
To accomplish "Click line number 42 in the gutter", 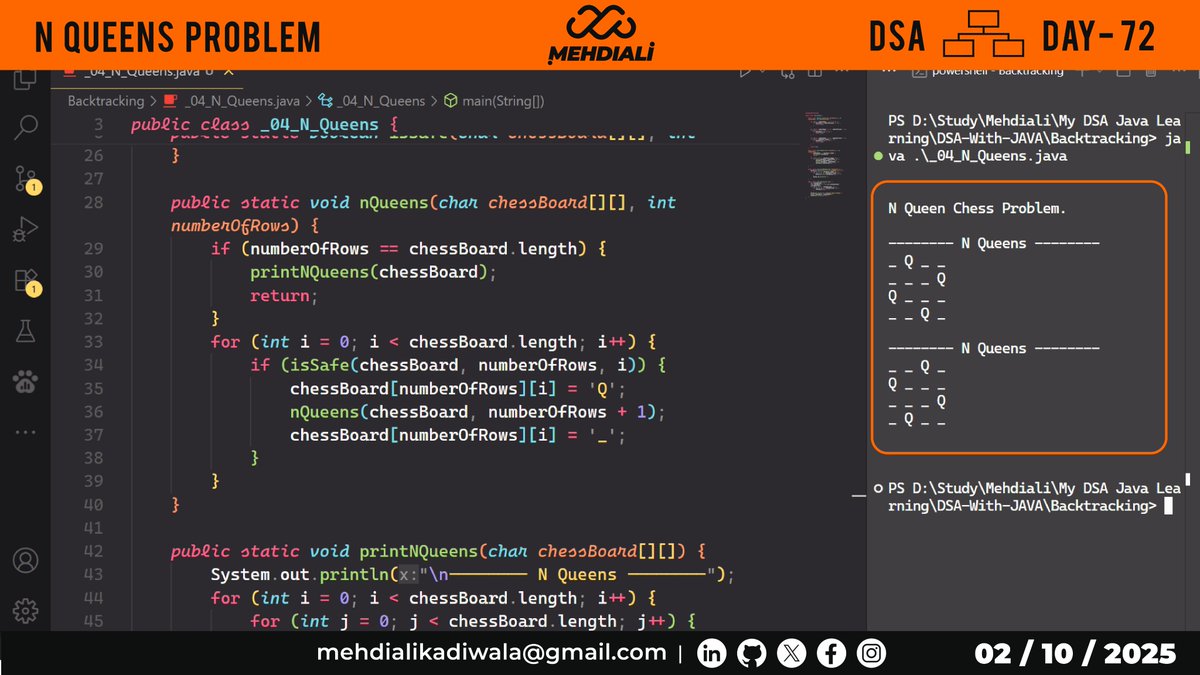I will pos(93,551).
